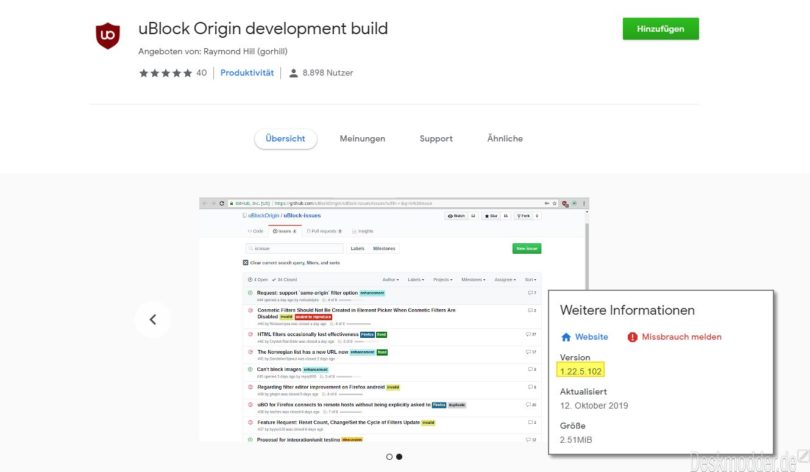Click the Website house icon
Viewport: 810px width, 472px height.
[566, 337]
